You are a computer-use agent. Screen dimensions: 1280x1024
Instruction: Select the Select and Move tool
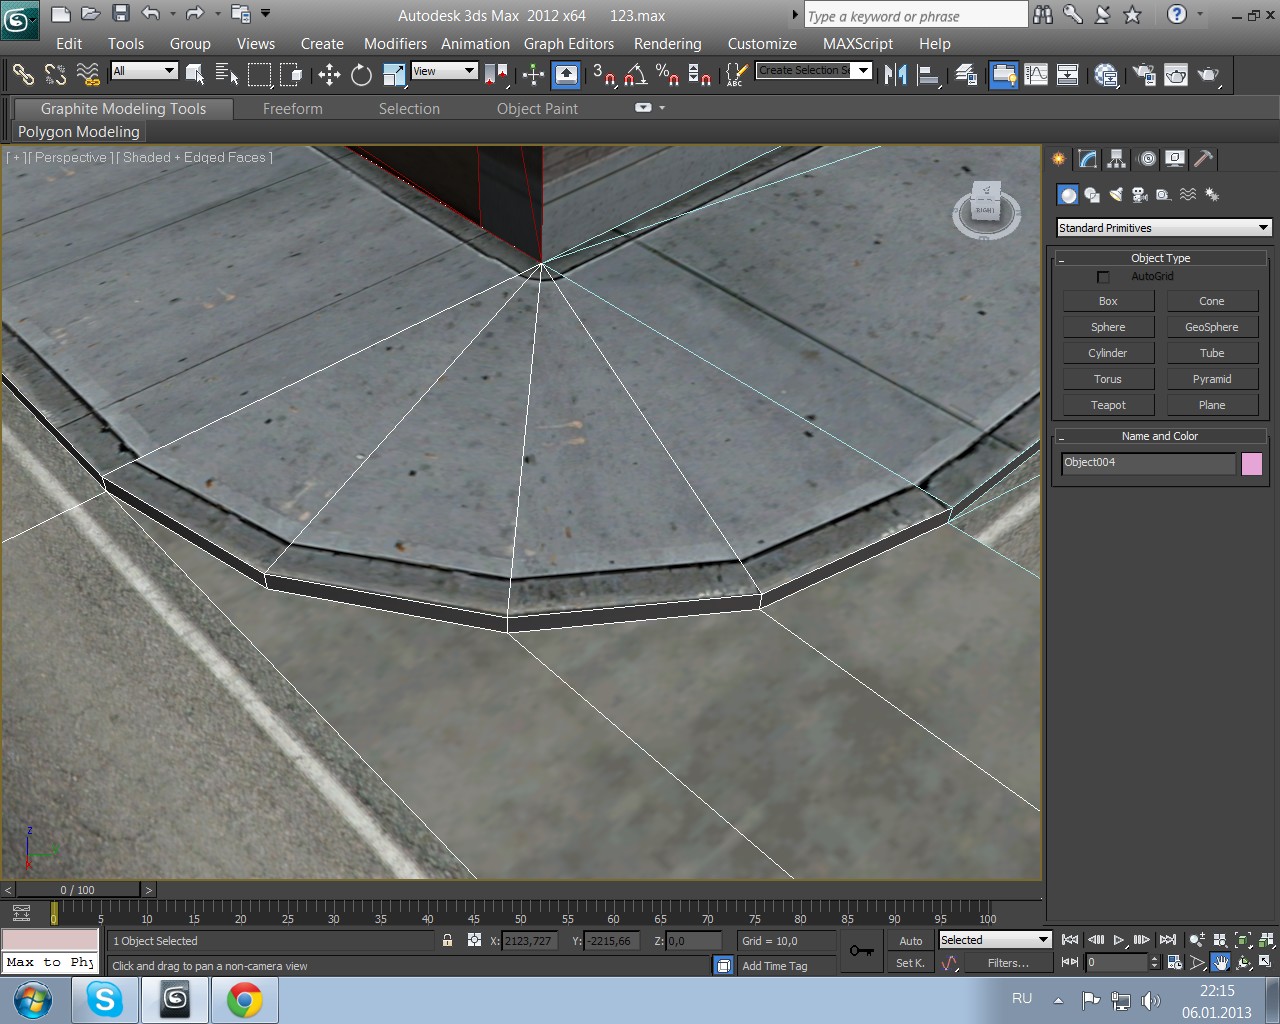coord(329,75)
